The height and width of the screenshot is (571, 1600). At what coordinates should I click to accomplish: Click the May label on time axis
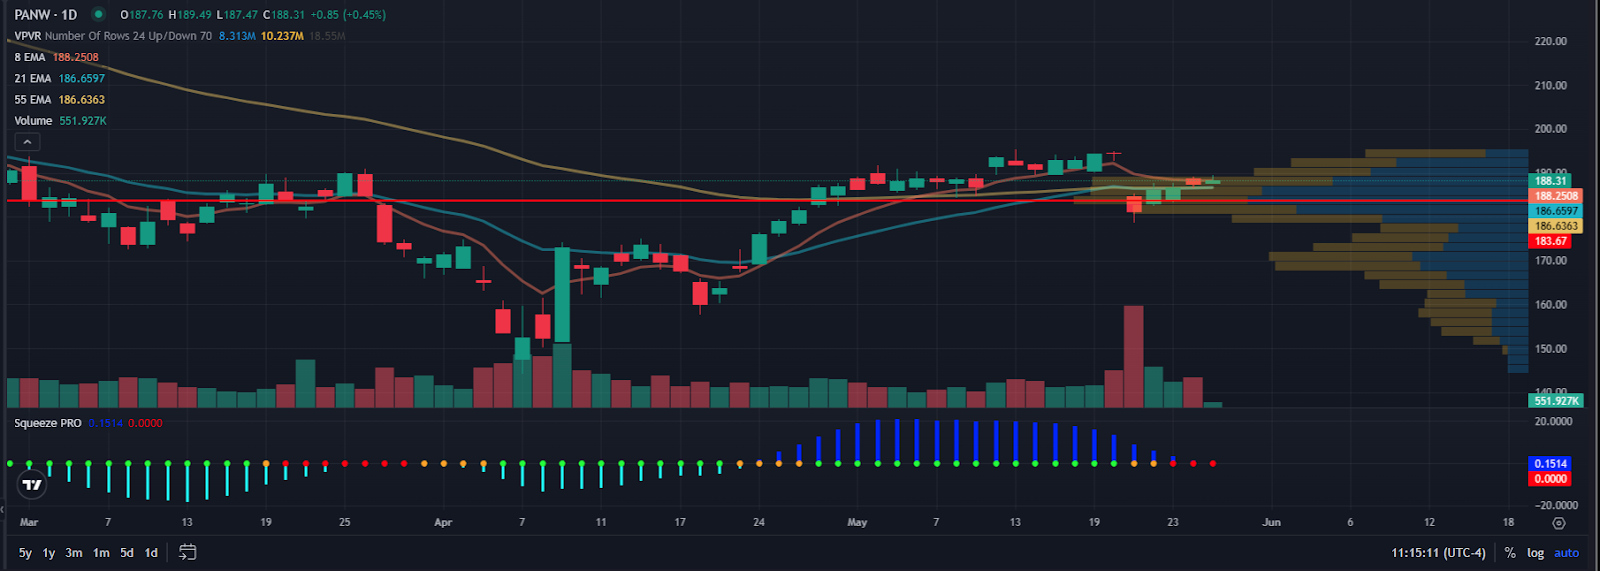857,522
